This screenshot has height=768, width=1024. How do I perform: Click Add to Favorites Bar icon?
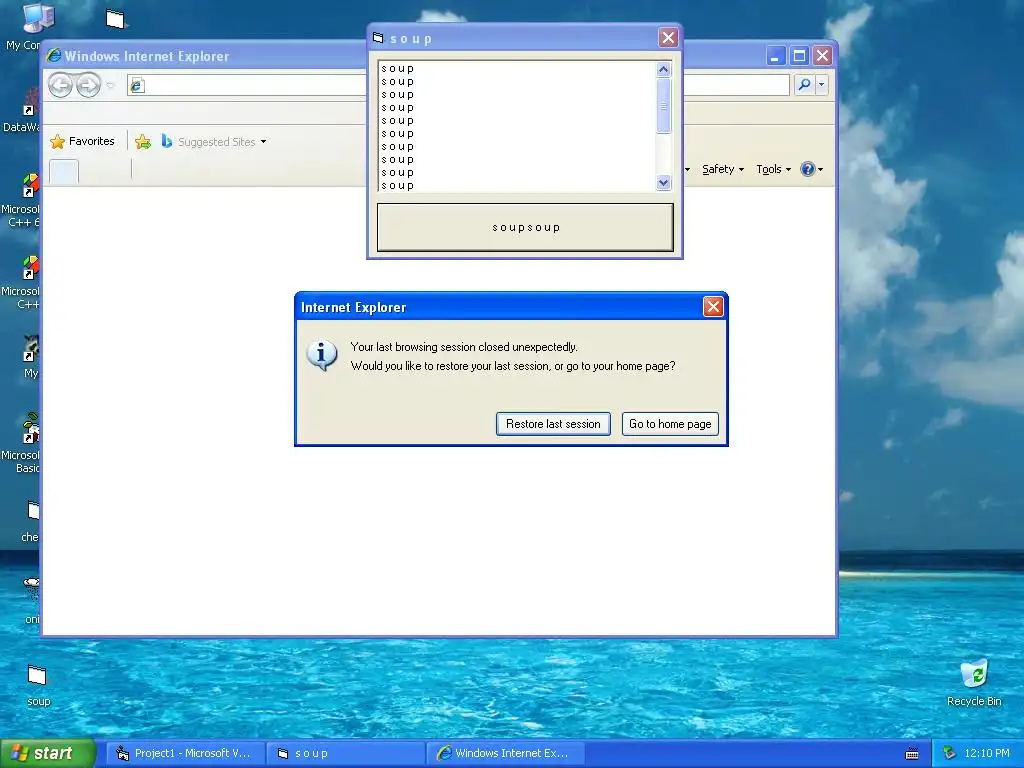(143, 142)
